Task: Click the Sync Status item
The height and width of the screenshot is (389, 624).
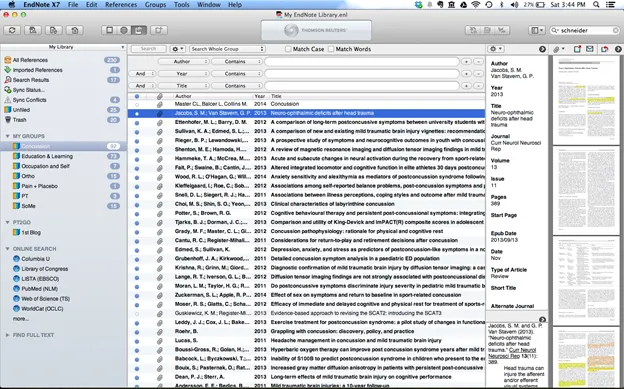Action: click(28, 90)
